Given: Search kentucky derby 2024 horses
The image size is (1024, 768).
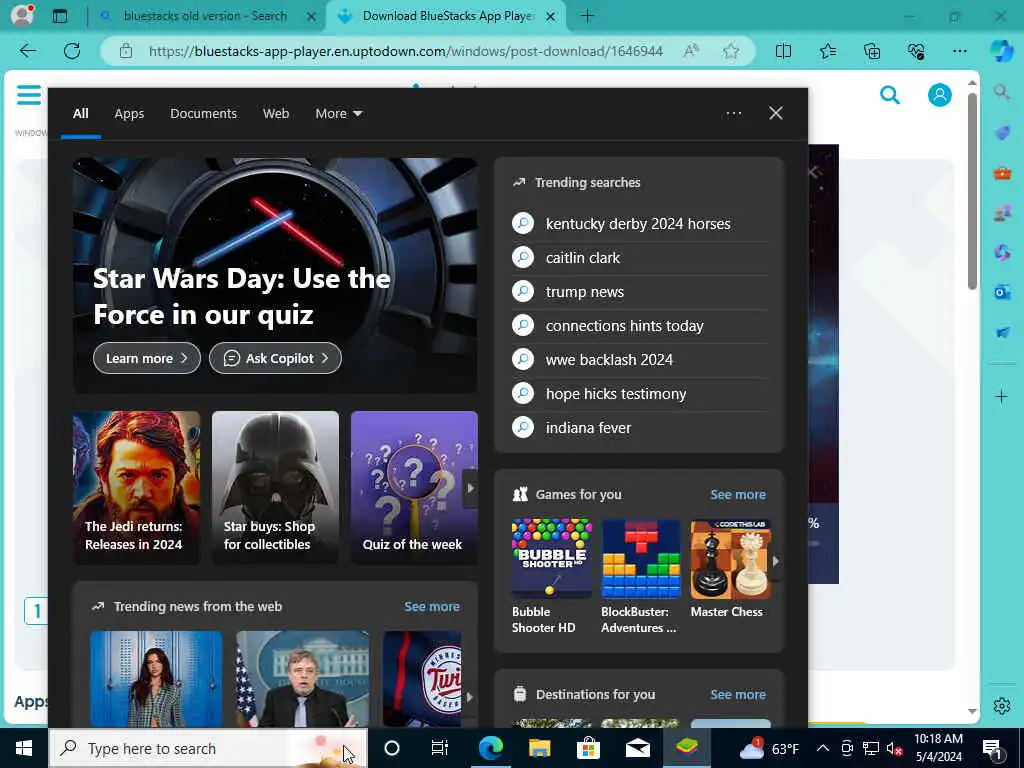Looking at the screenshot, I should tap(639, 223).
